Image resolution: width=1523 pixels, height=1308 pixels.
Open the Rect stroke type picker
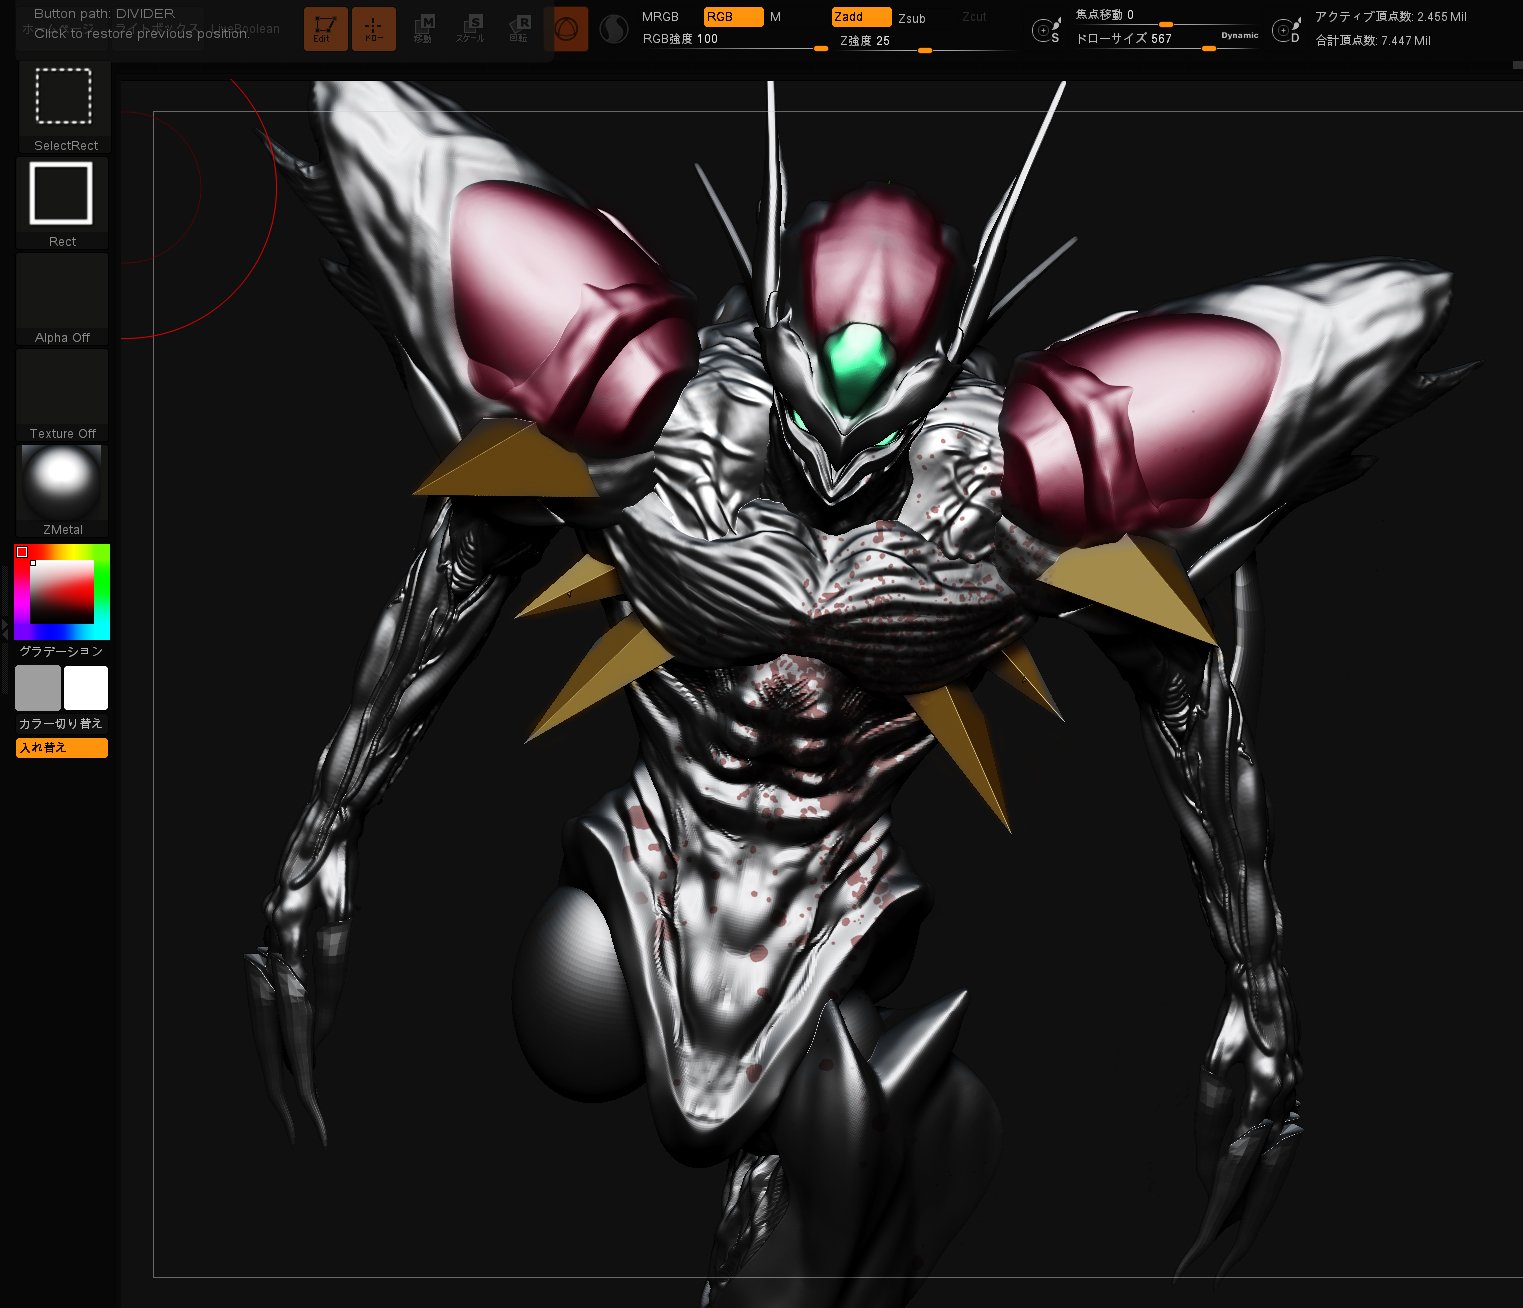pyautogui.click(x=63, y=204)
